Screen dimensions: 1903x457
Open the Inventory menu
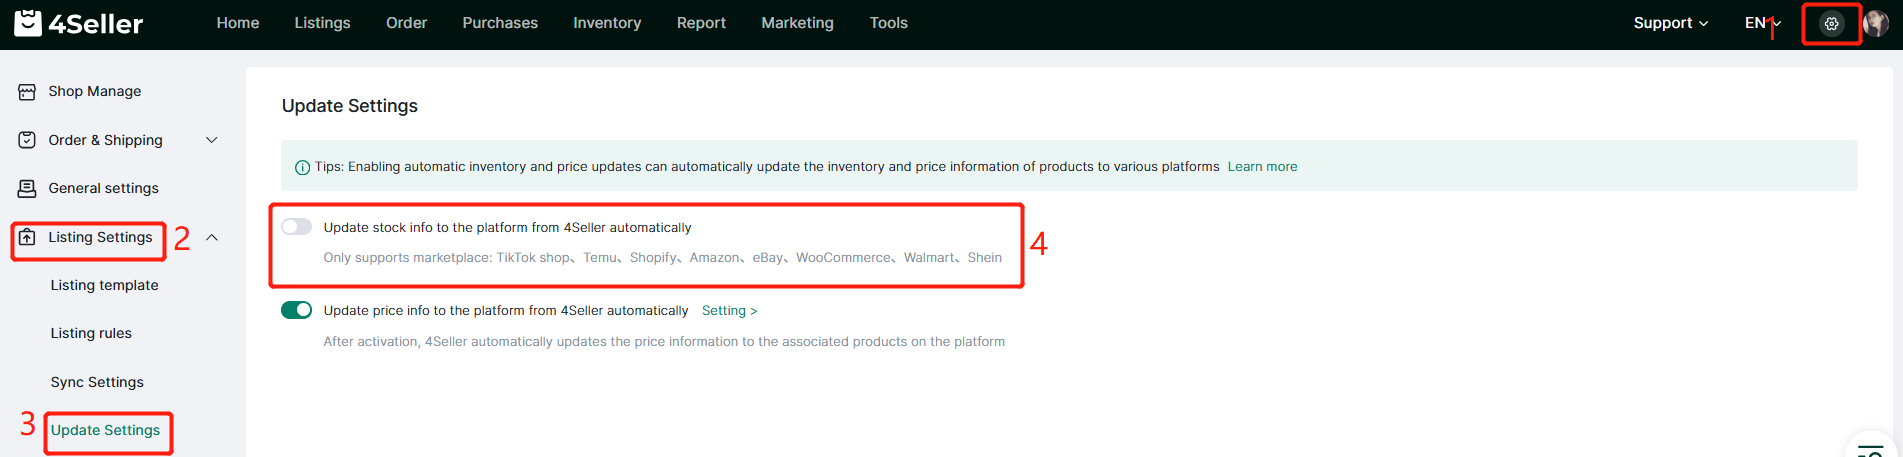coord(607,23)
